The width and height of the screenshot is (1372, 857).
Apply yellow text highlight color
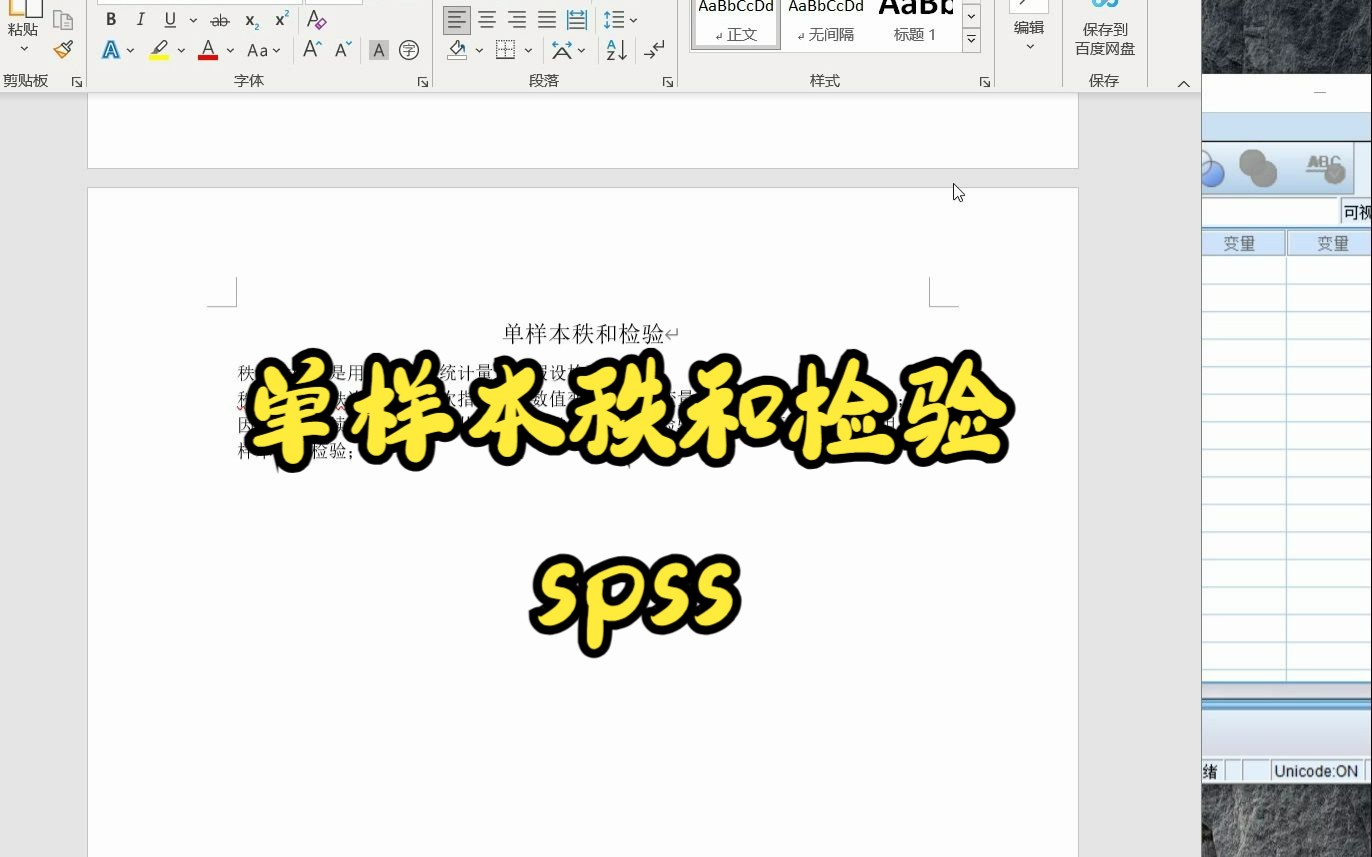tap(158, 50)
